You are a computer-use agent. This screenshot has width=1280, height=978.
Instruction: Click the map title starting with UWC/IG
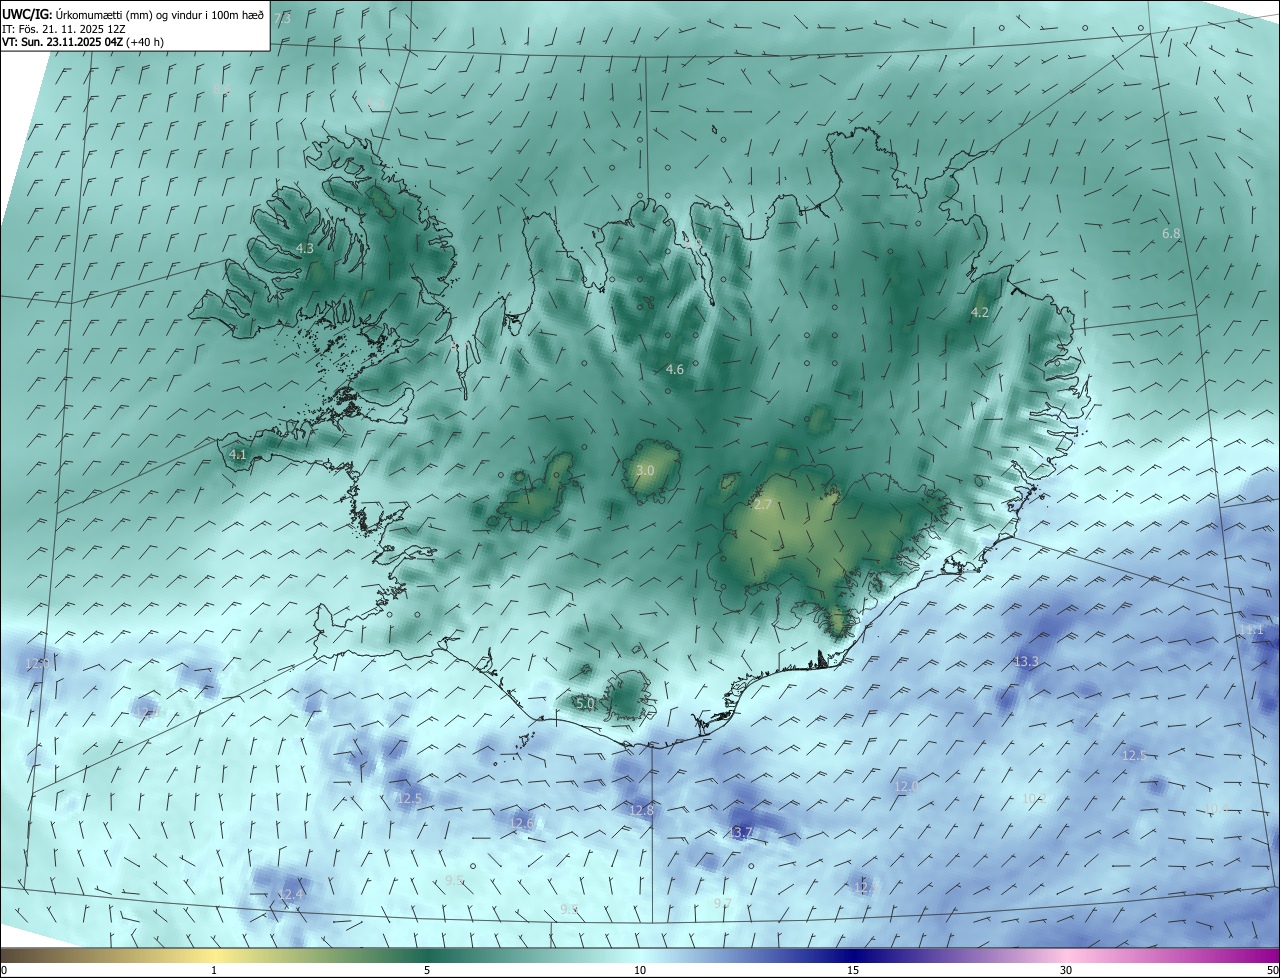[x=133, y=13]
